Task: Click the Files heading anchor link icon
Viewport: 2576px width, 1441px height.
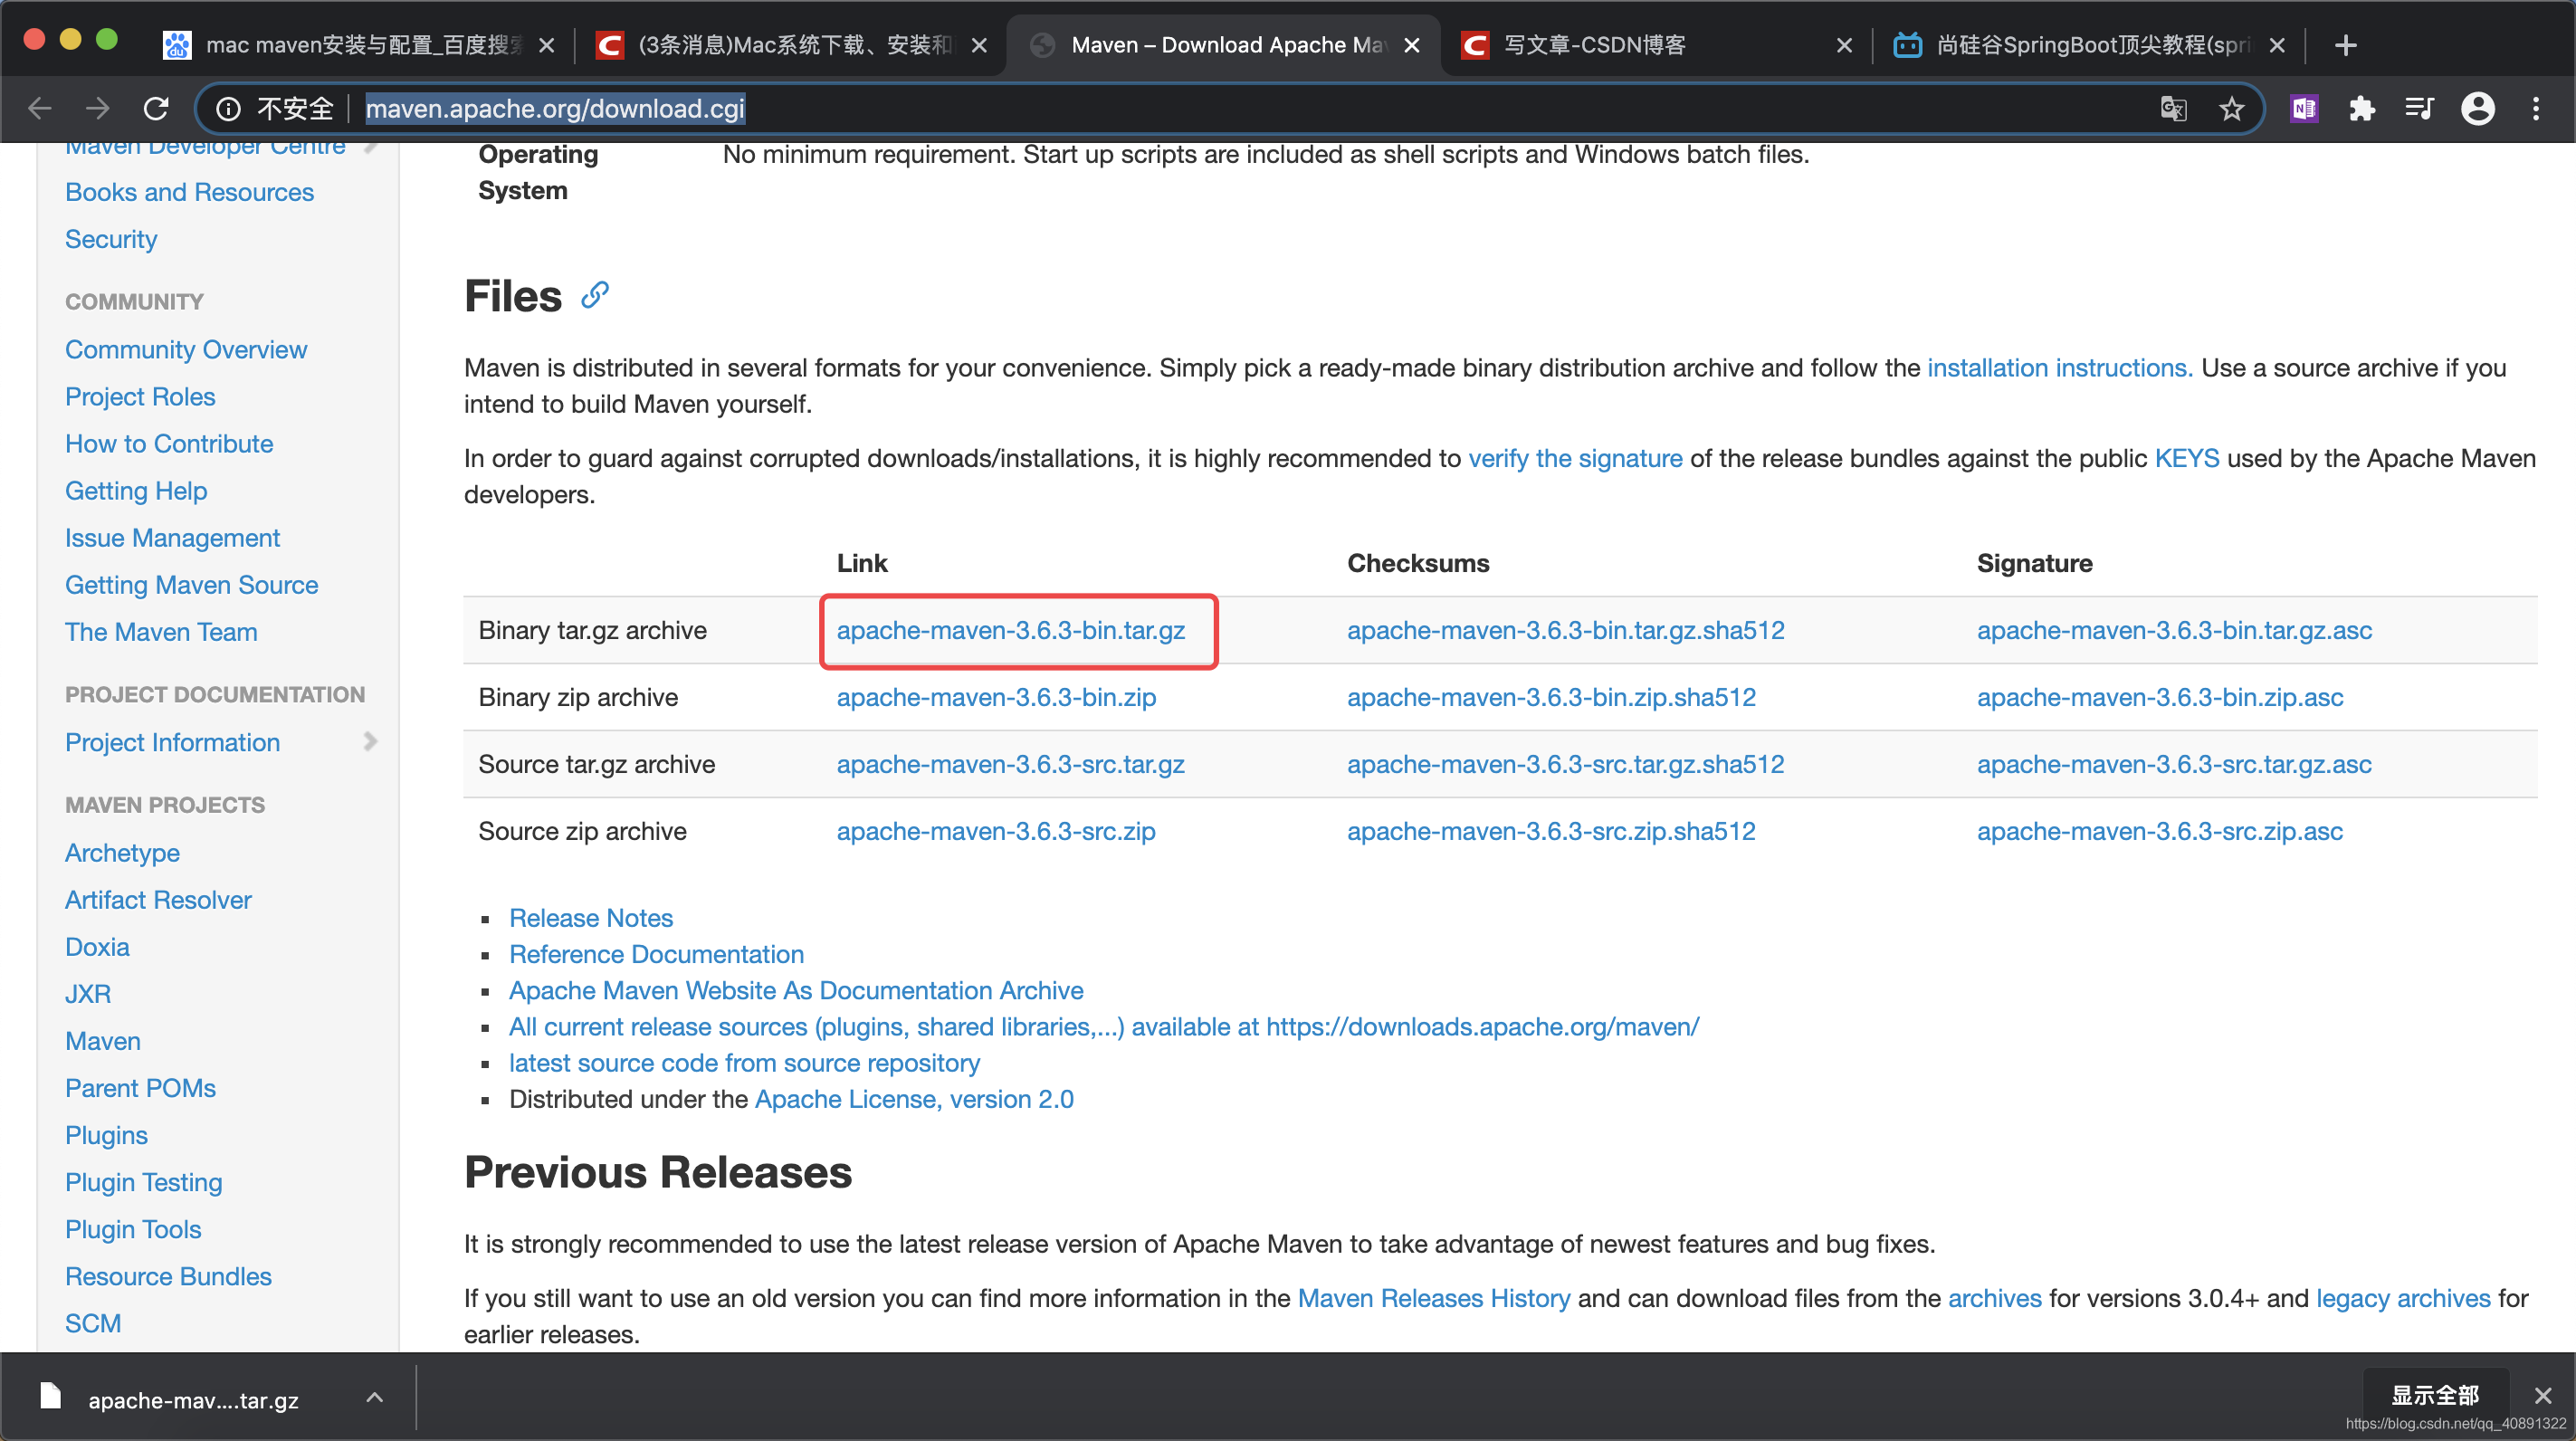Action: pyautogui.click(x=595, y=295)
